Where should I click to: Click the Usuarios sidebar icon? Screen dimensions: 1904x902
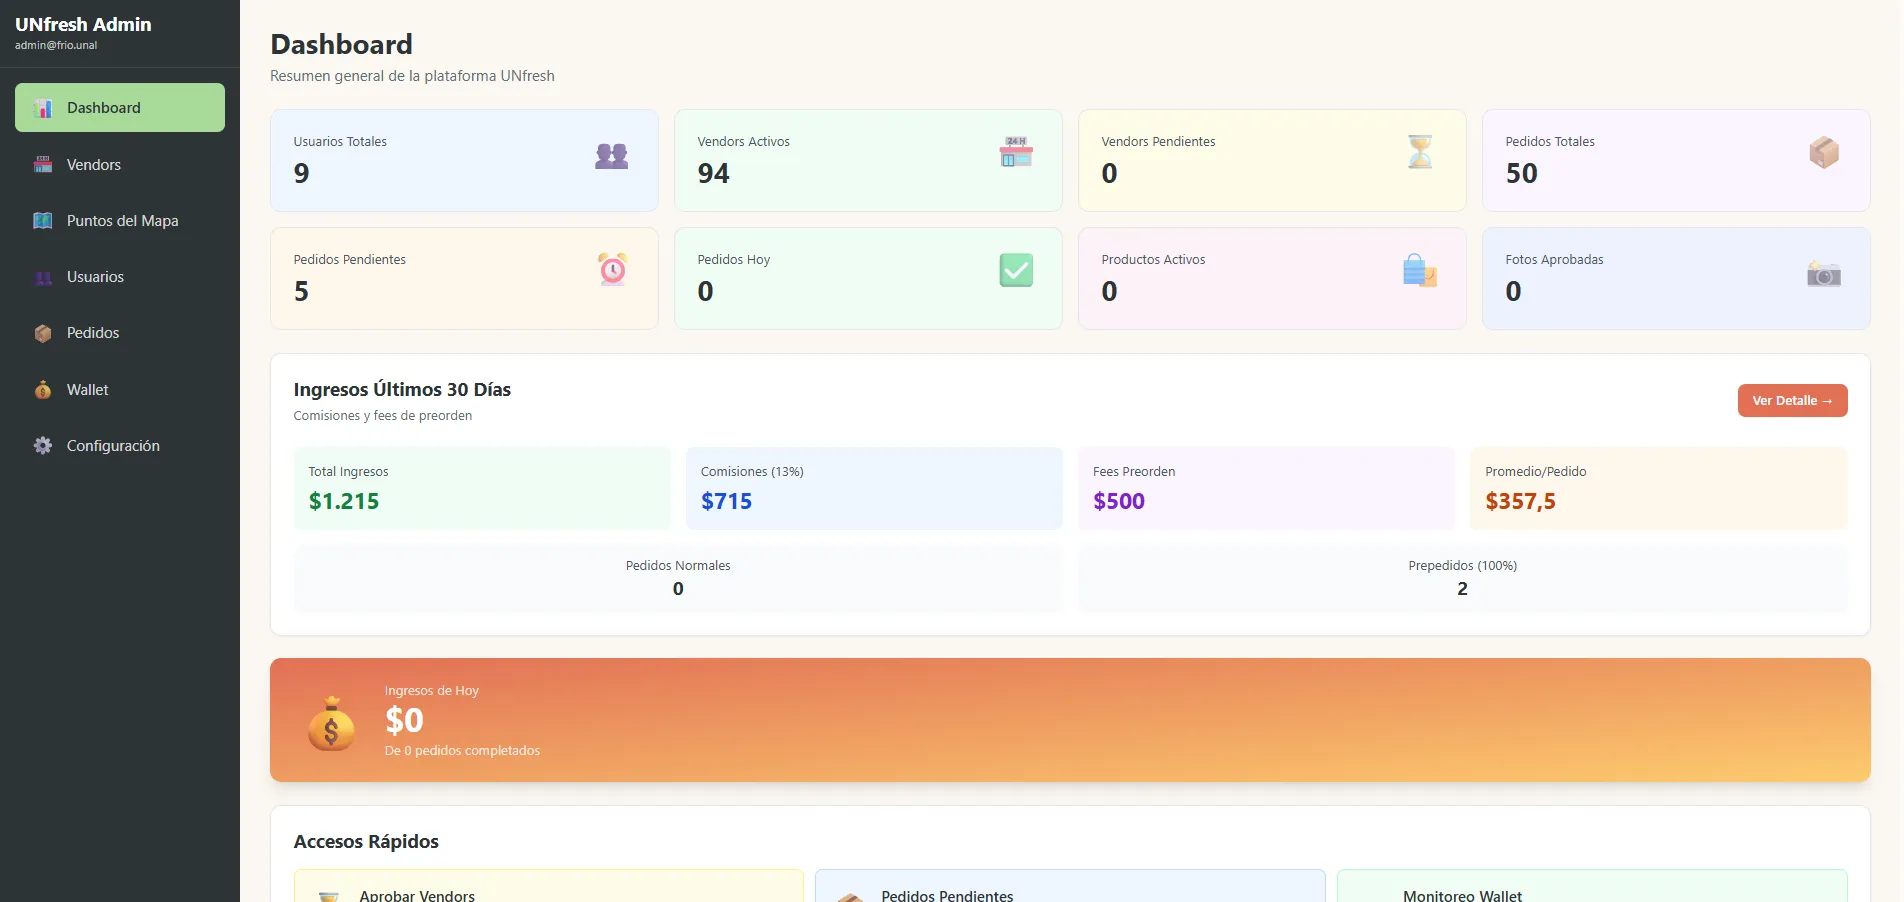pos(42,277)
